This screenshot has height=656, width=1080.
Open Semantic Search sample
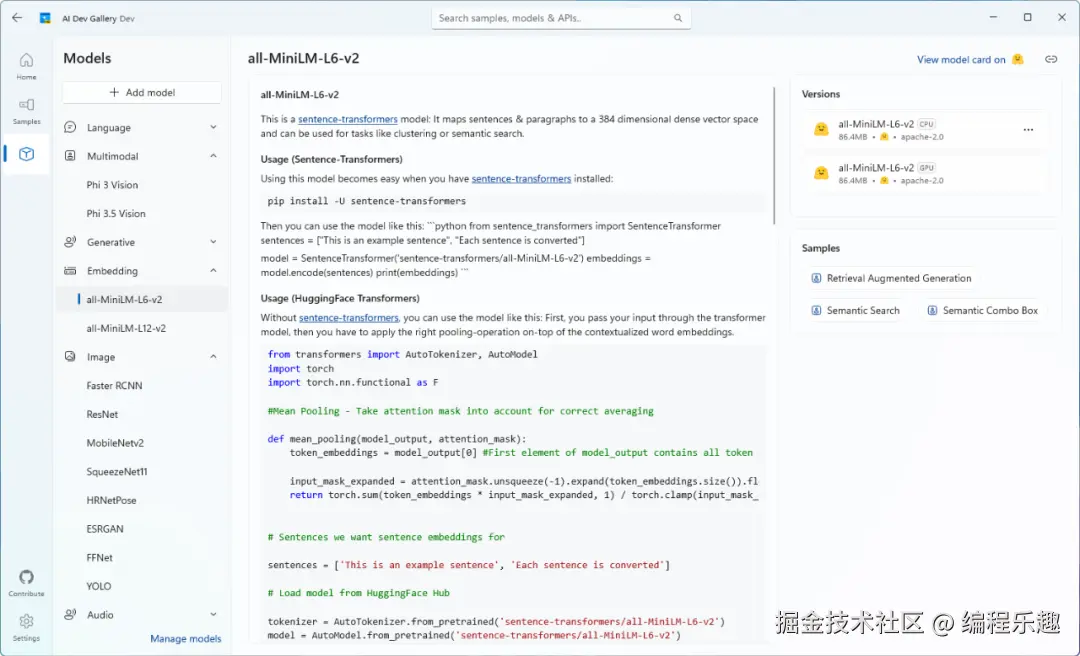[x=855, y=311]
